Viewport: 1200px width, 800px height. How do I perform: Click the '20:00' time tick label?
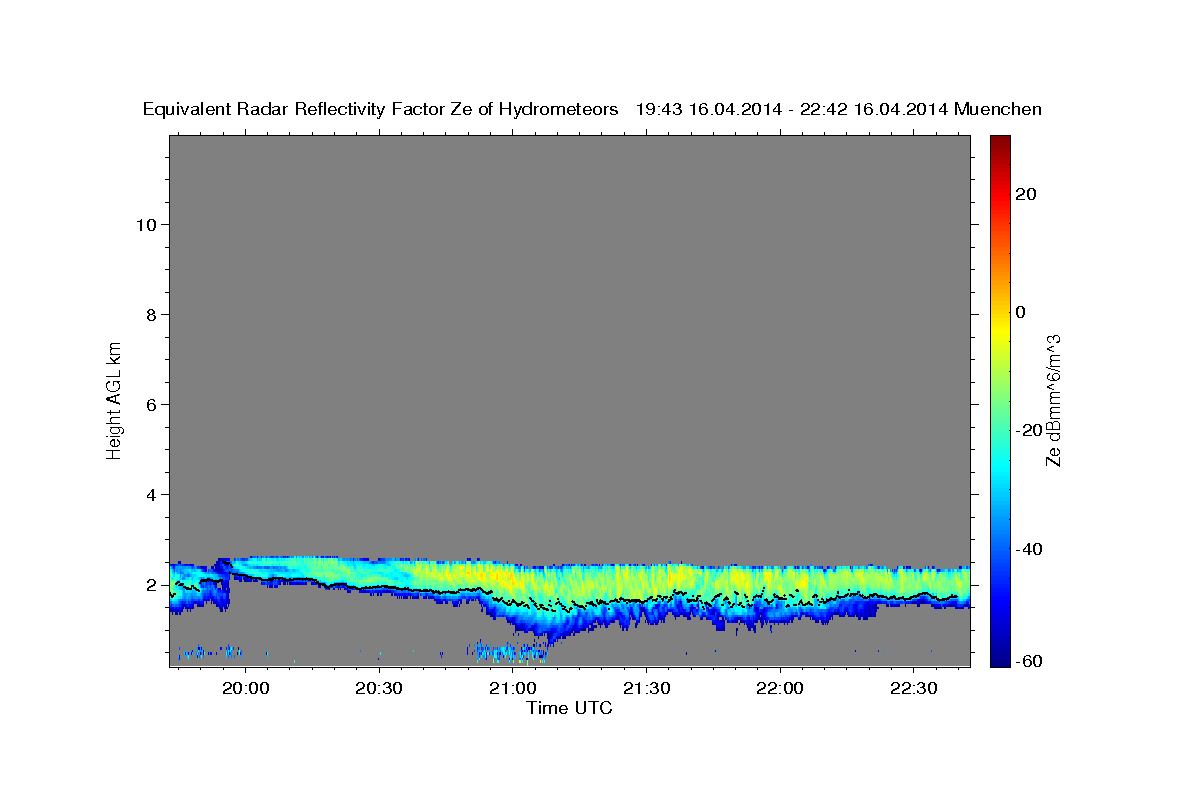tap(246, 688)
